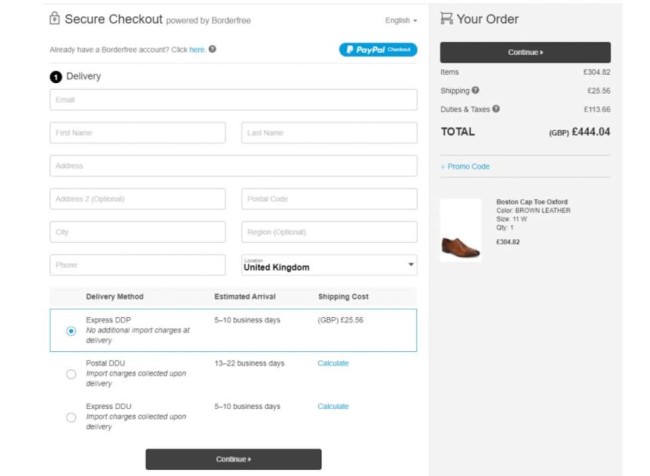Open the Location country dropdown
The width and height of the screenshot is (650, 476).
[329, 265]
